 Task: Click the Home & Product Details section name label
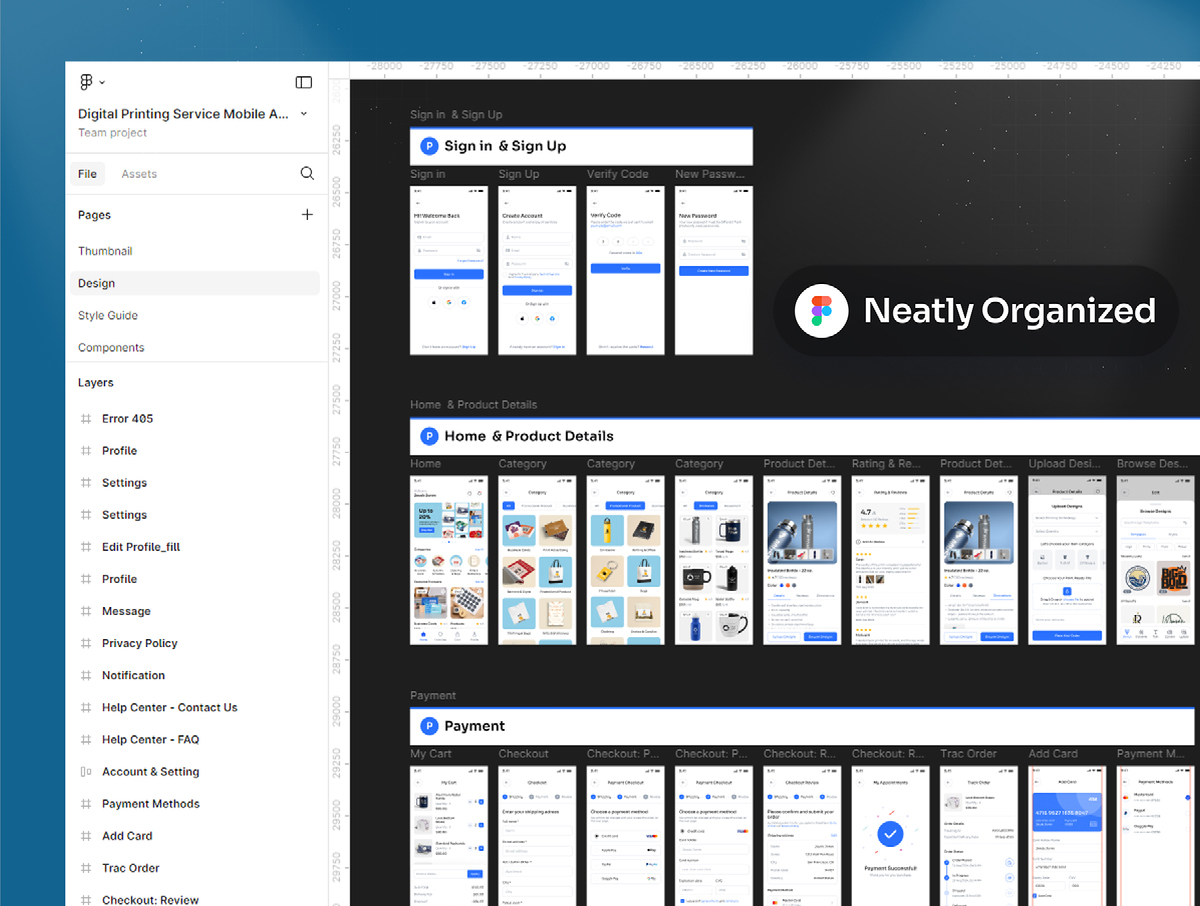(x=473, y=405)
